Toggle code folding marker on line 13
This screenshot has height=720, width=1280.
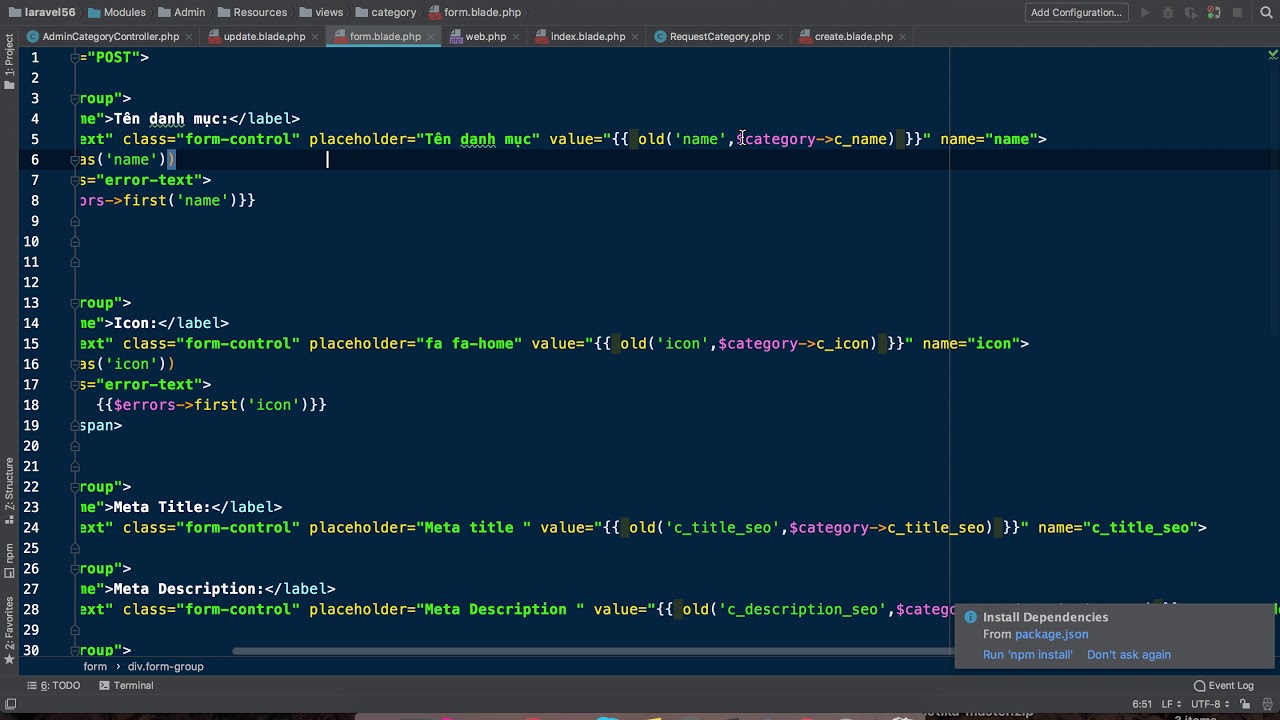[x=75, y=303]
